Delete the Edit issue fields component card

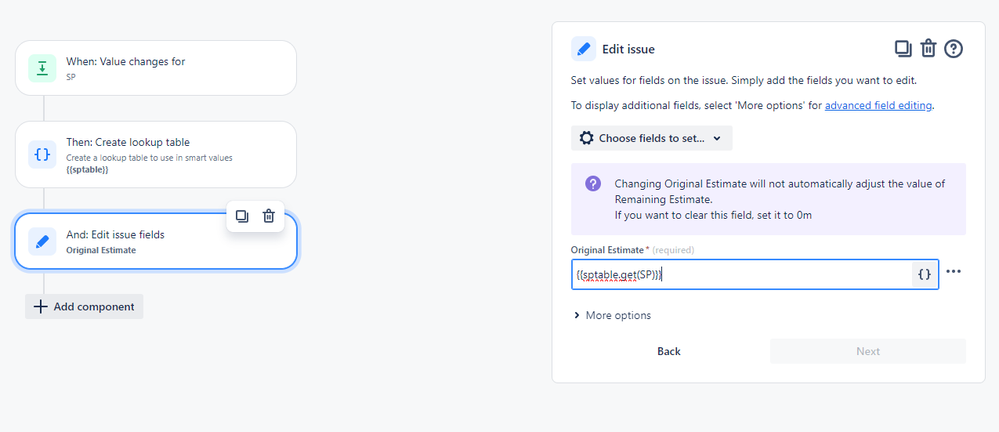pos(269,216)
